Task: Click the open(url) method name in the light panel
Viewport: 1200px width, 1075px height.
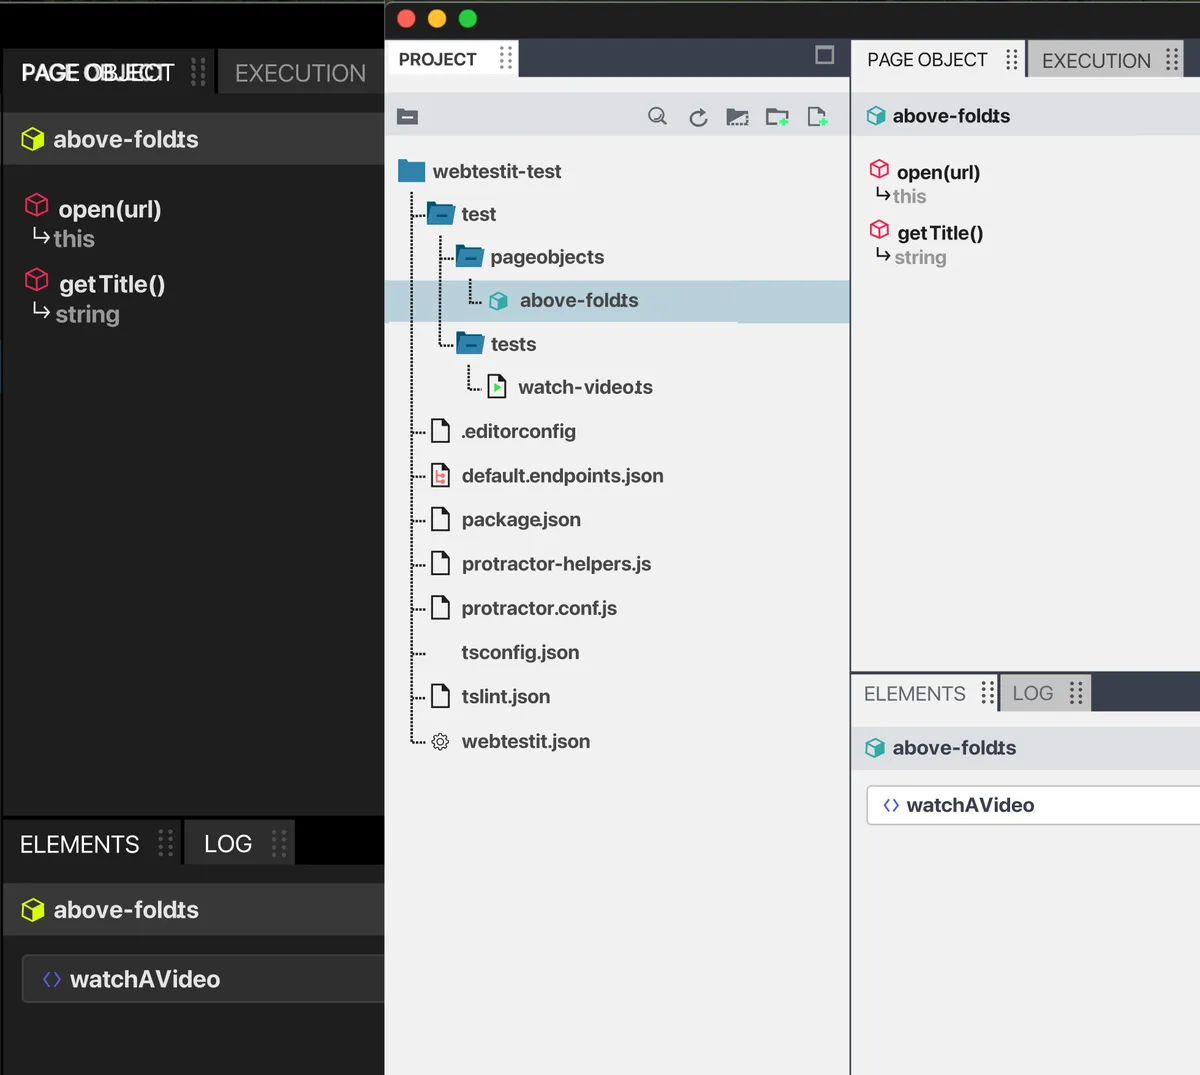Action: click(x=938, y=172)
